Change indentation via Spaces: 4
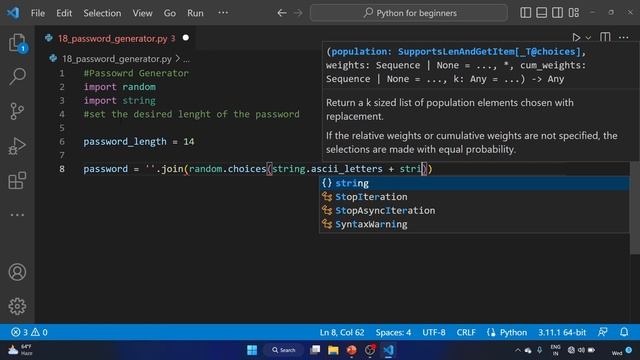This screenshot has width=640, height=360. [x=393, y=332]
